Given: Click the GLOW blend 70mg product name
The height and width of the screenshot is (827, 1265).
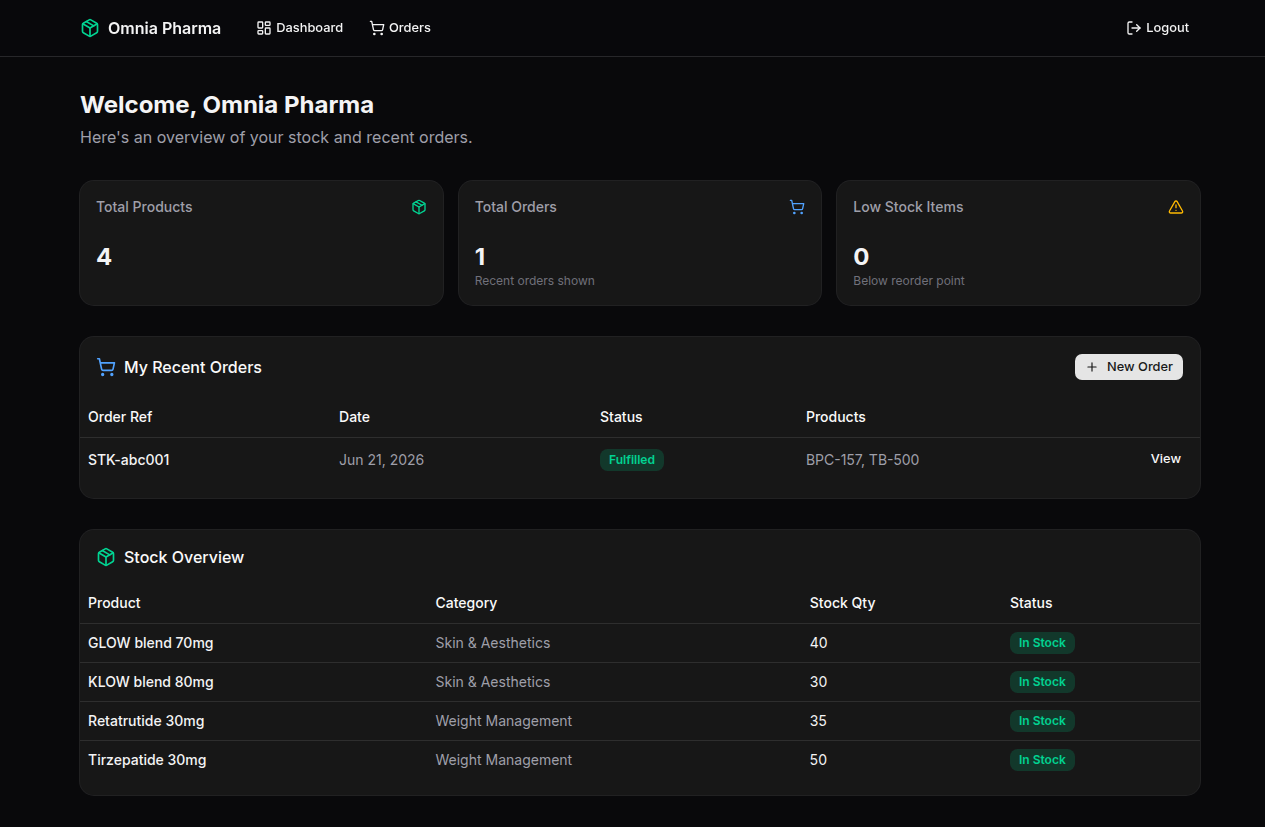Looking at the screenshot, I should (151, 643).
